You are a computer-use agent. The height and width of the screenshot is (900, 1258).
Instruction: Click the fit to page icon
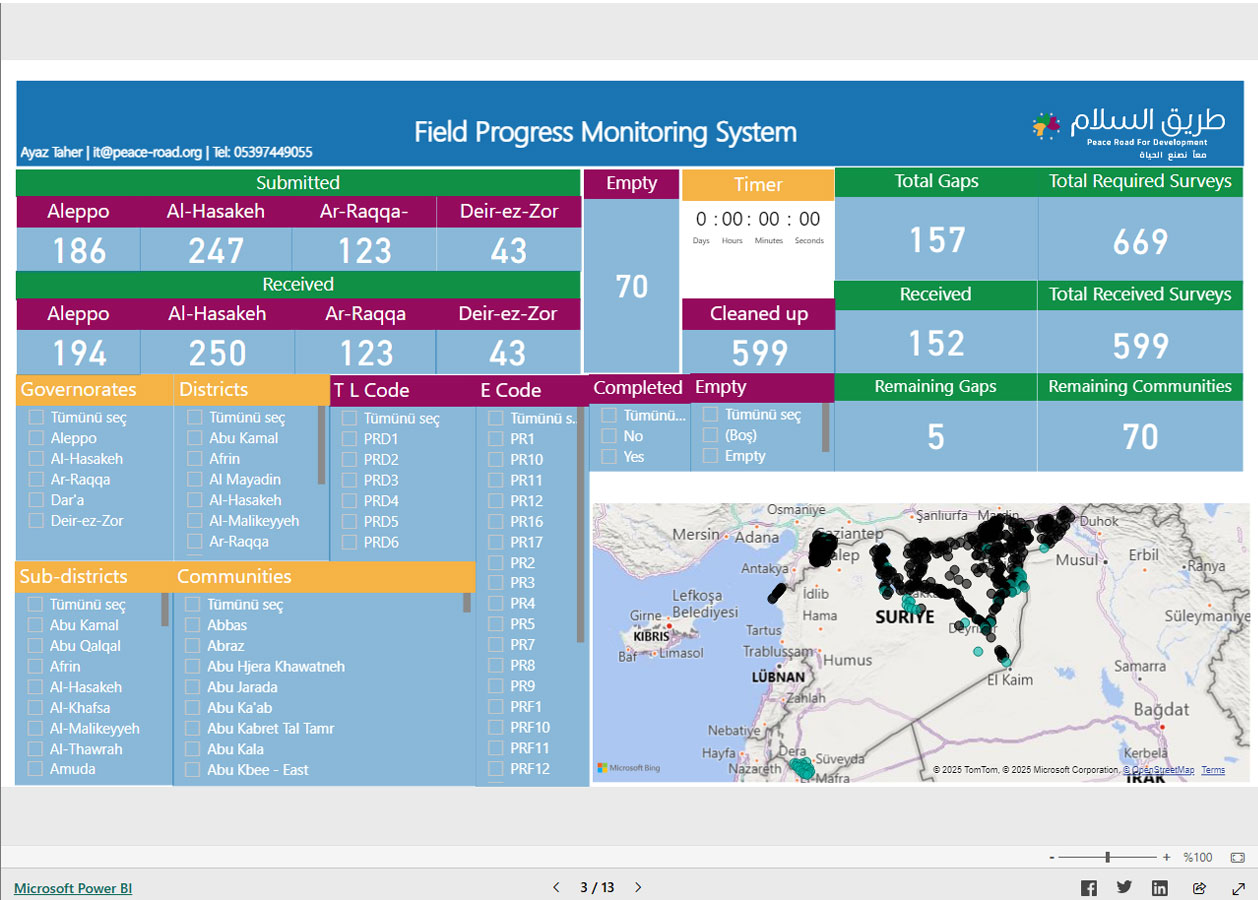[1238, 858]
